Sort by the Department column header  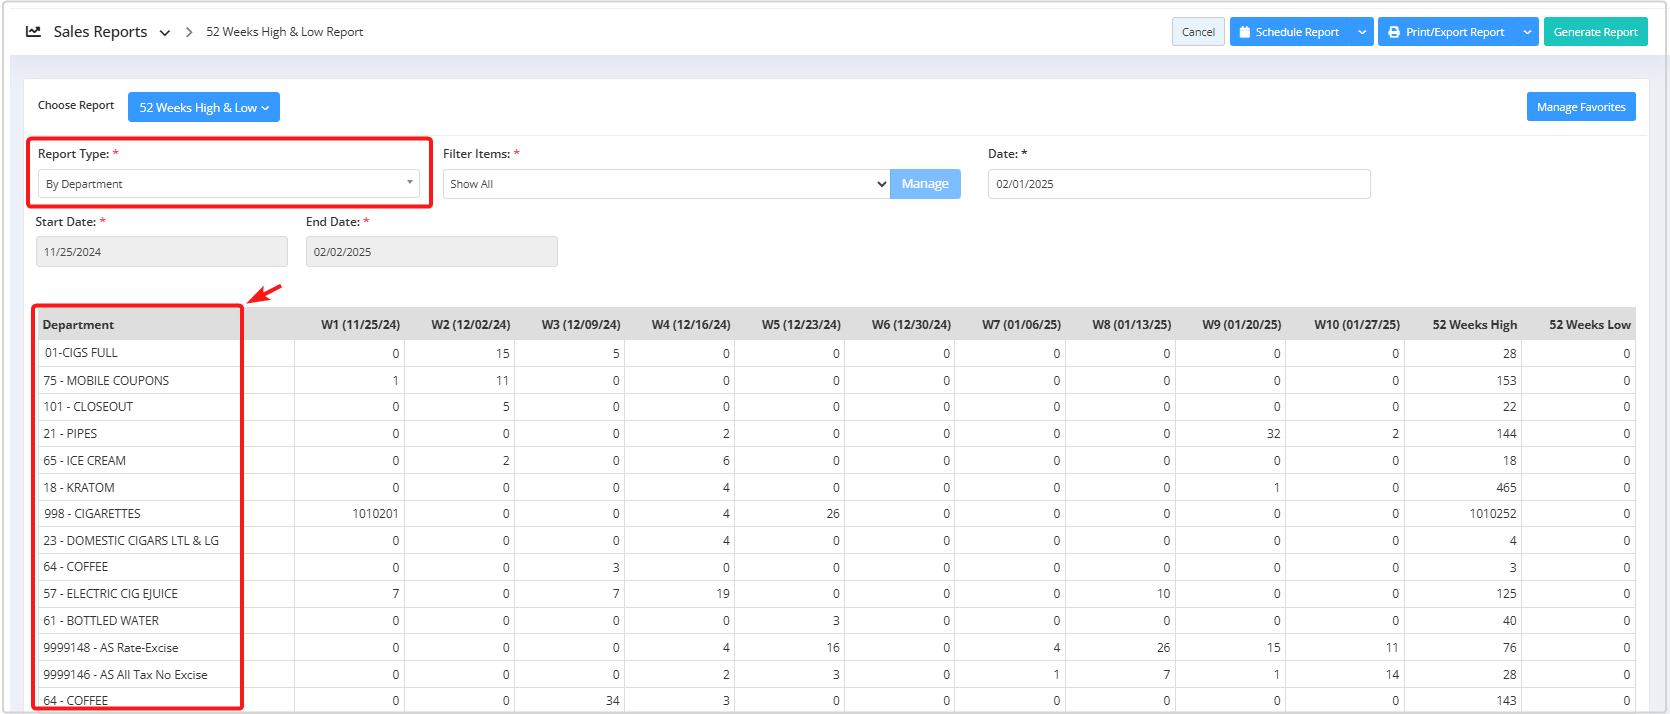(x=79, y=325)
